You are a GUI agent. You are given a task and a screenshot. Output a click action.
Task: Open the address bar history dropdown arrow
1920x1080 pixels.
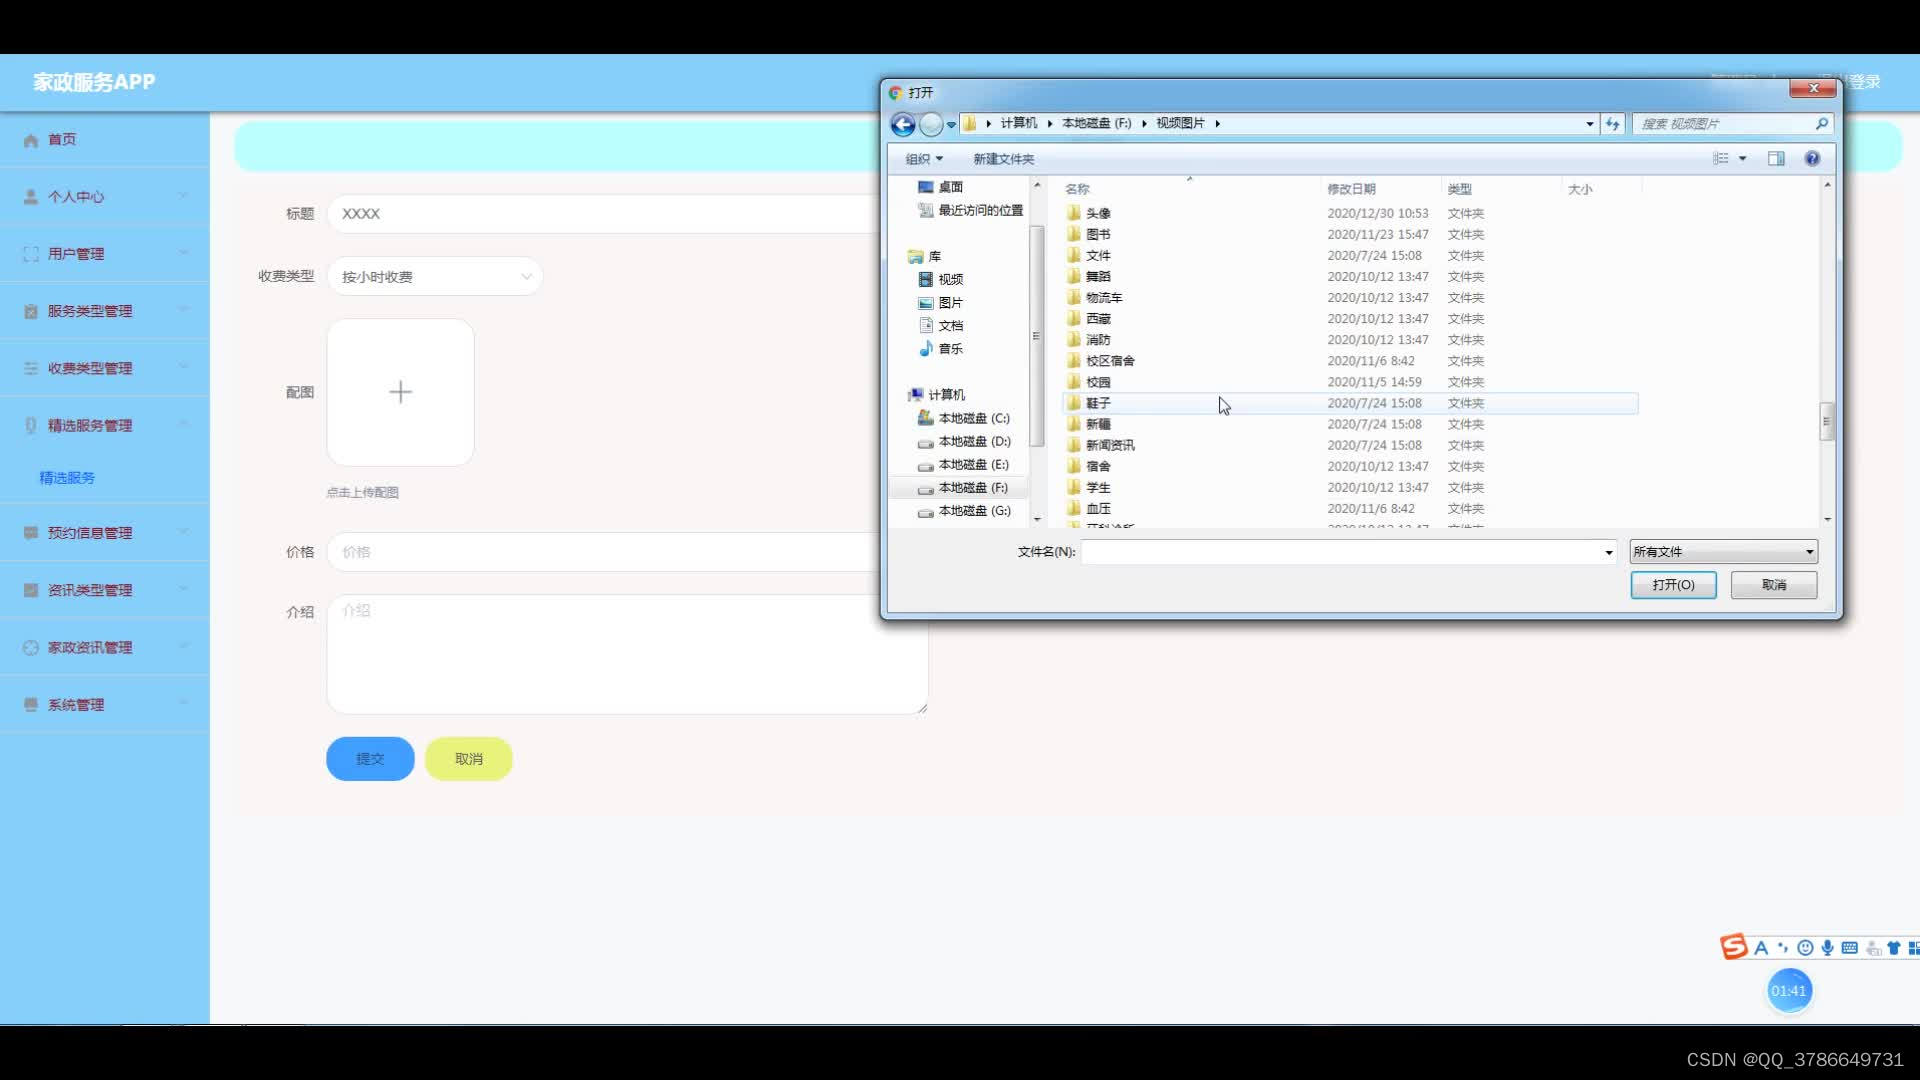click(1589, 124)
